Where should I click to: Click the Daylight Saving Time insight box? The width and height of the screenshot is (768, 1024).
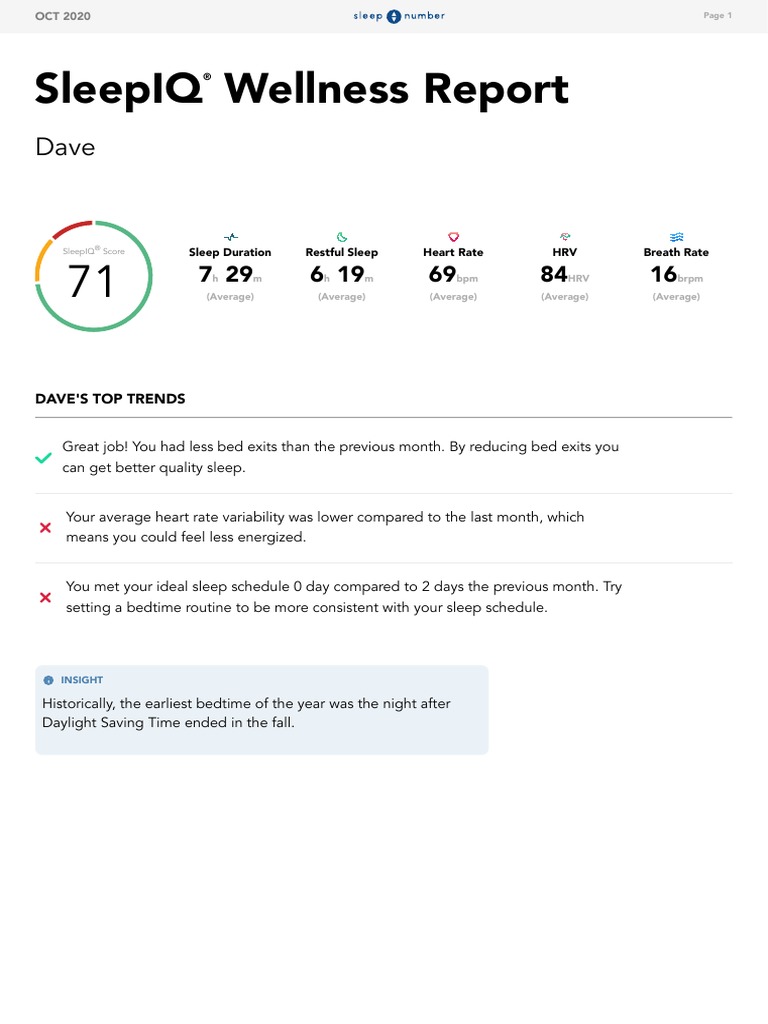261,710
